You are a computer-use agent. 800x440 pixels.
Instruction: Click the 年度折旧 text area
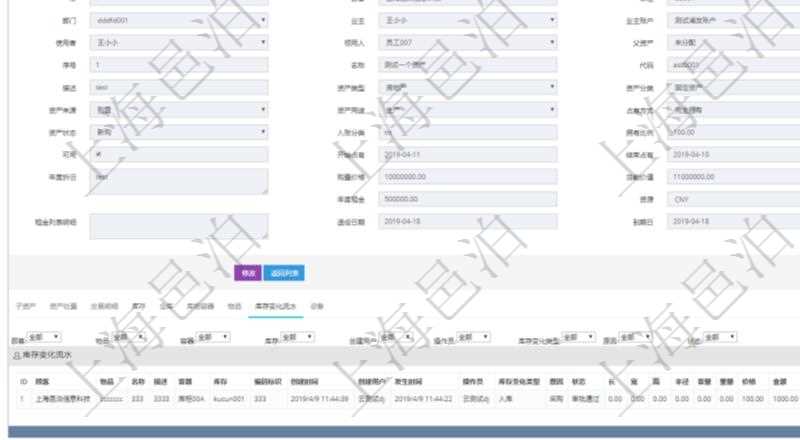180,180
